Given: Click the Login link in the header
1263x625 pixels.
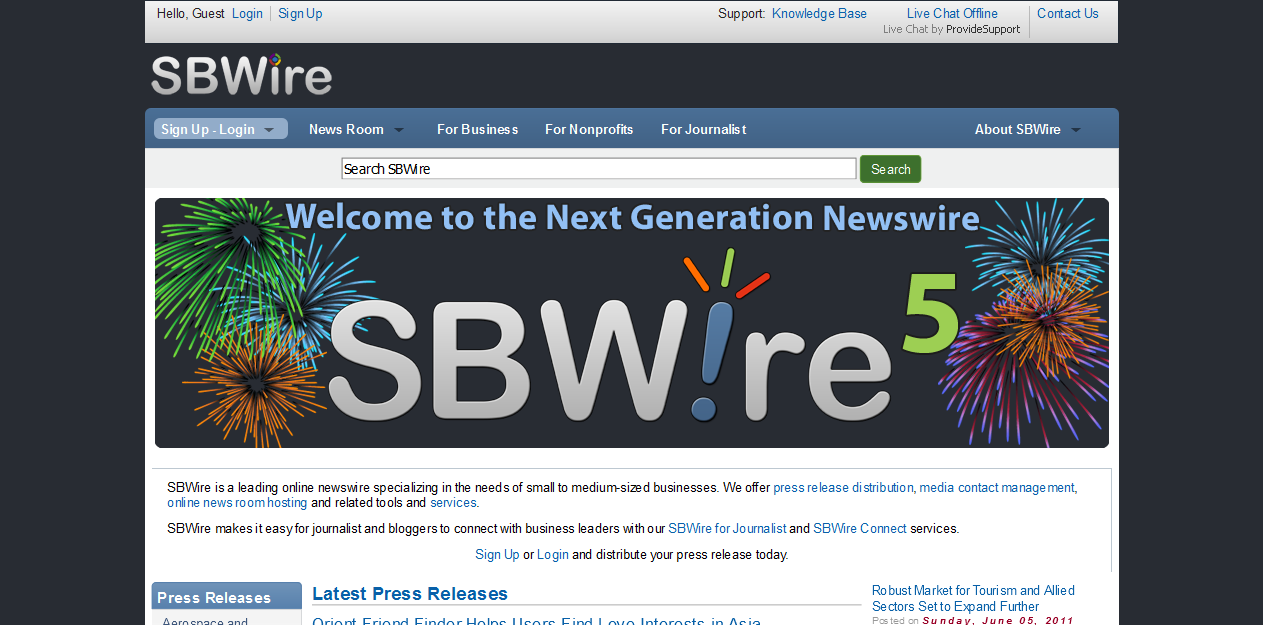Looking at the screenshot, I should point(246,13).
